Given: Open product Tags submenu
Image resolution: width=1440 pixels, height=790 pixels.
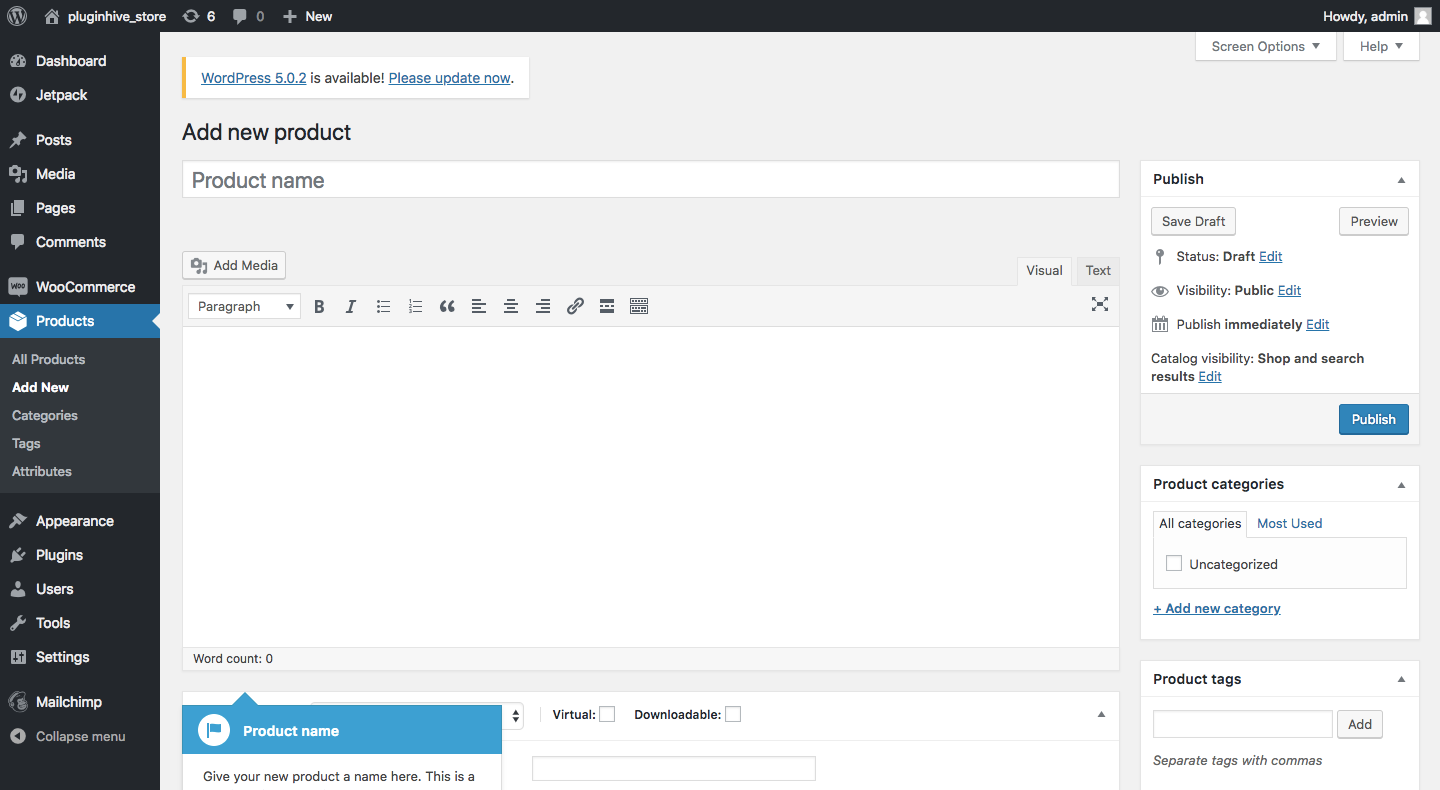Looking at the screenshot, I should 26,443.
